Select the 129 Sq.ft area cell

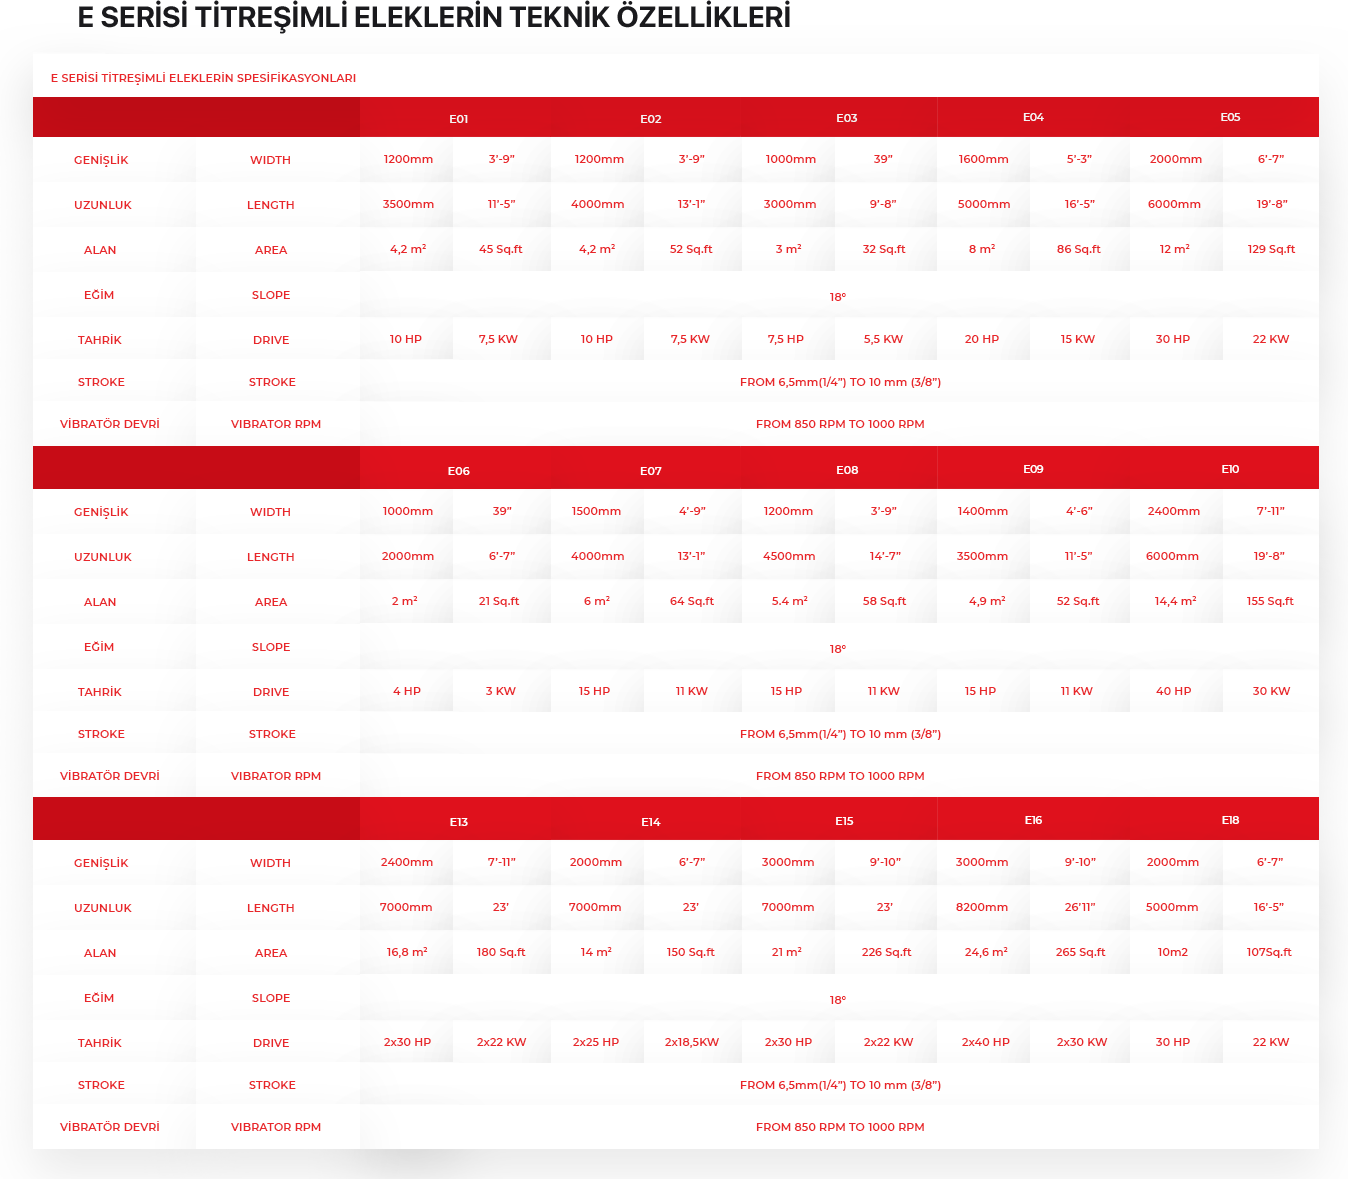point(1271,249)
